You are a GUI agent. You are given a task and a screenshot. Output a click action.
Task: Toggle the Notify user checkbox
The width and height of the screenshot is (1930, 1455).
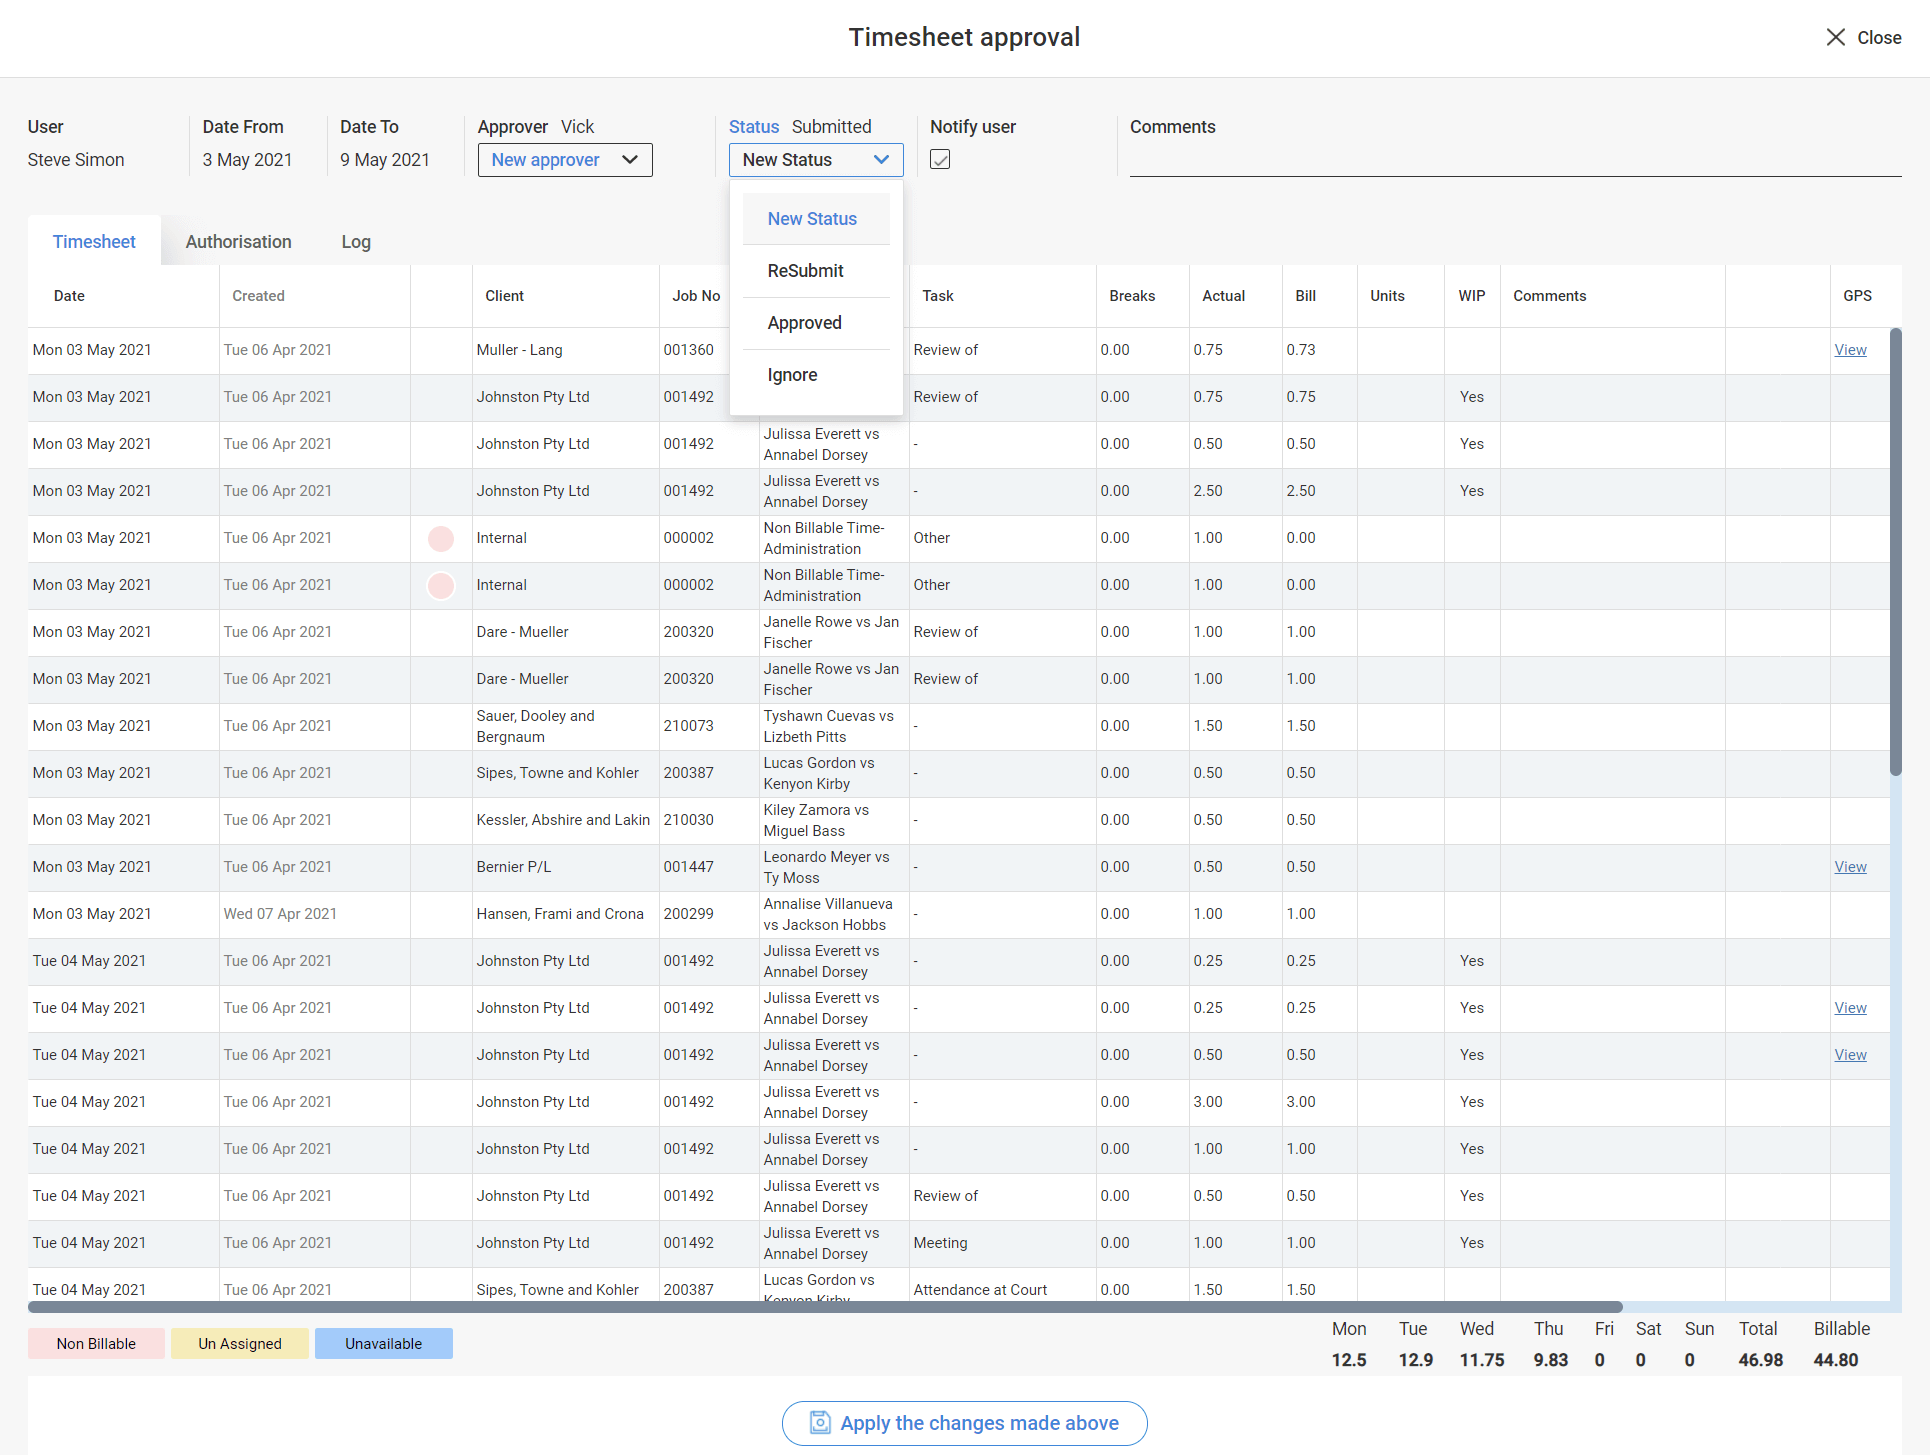940,159
